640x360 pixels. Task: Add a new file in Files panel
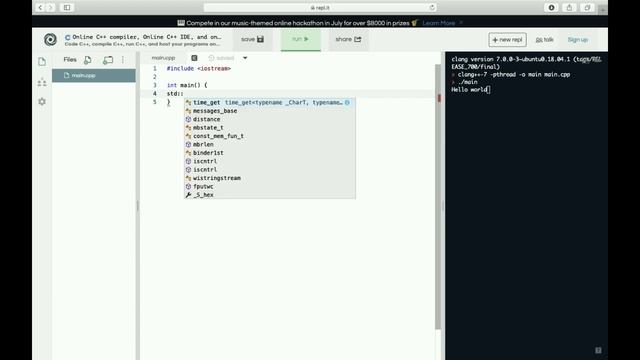pyautogui.click(x=87, y=60)
